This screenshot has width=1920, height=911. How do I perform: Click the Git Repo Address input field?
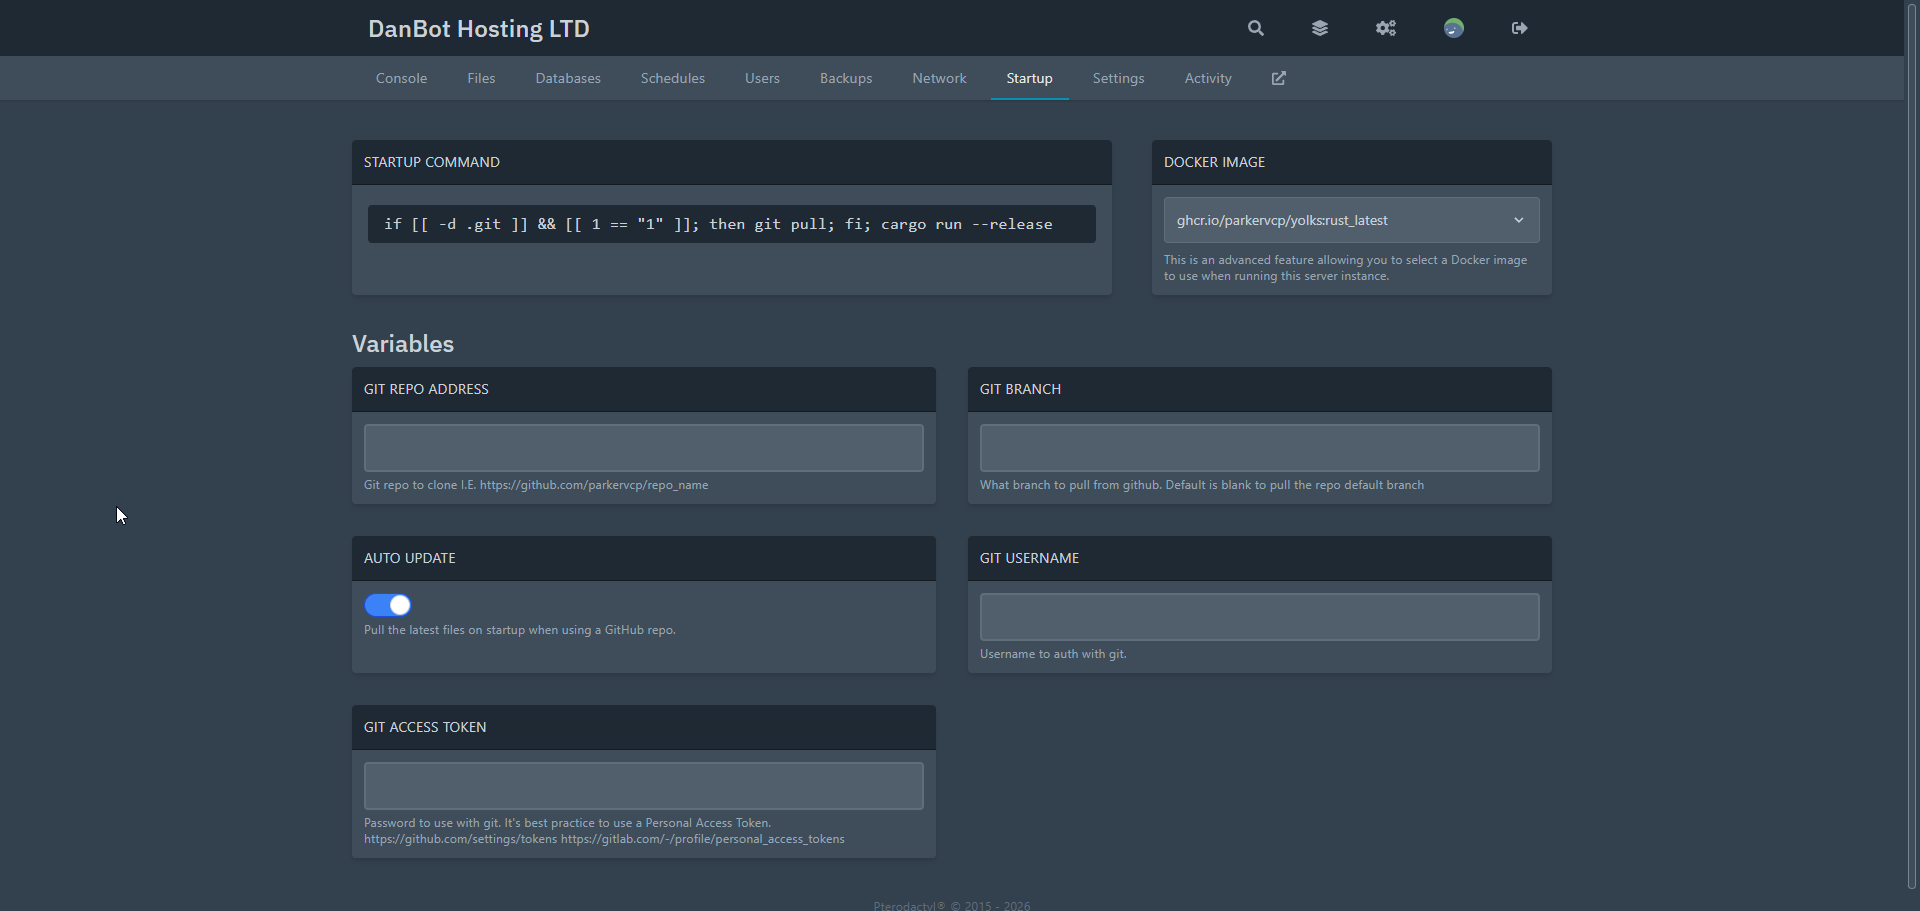[x=643, y=447]
